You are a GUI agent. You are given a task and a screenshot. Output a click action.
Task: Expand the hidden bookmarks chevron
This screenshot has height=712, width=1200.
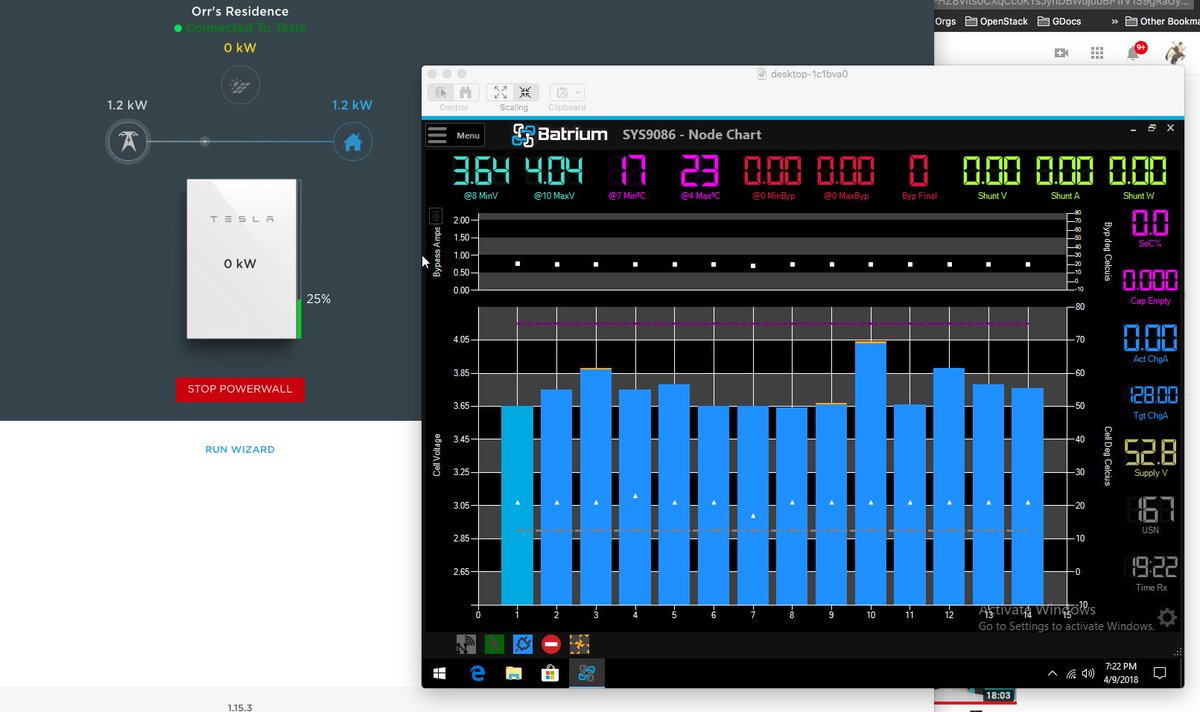coord(1114,21)
